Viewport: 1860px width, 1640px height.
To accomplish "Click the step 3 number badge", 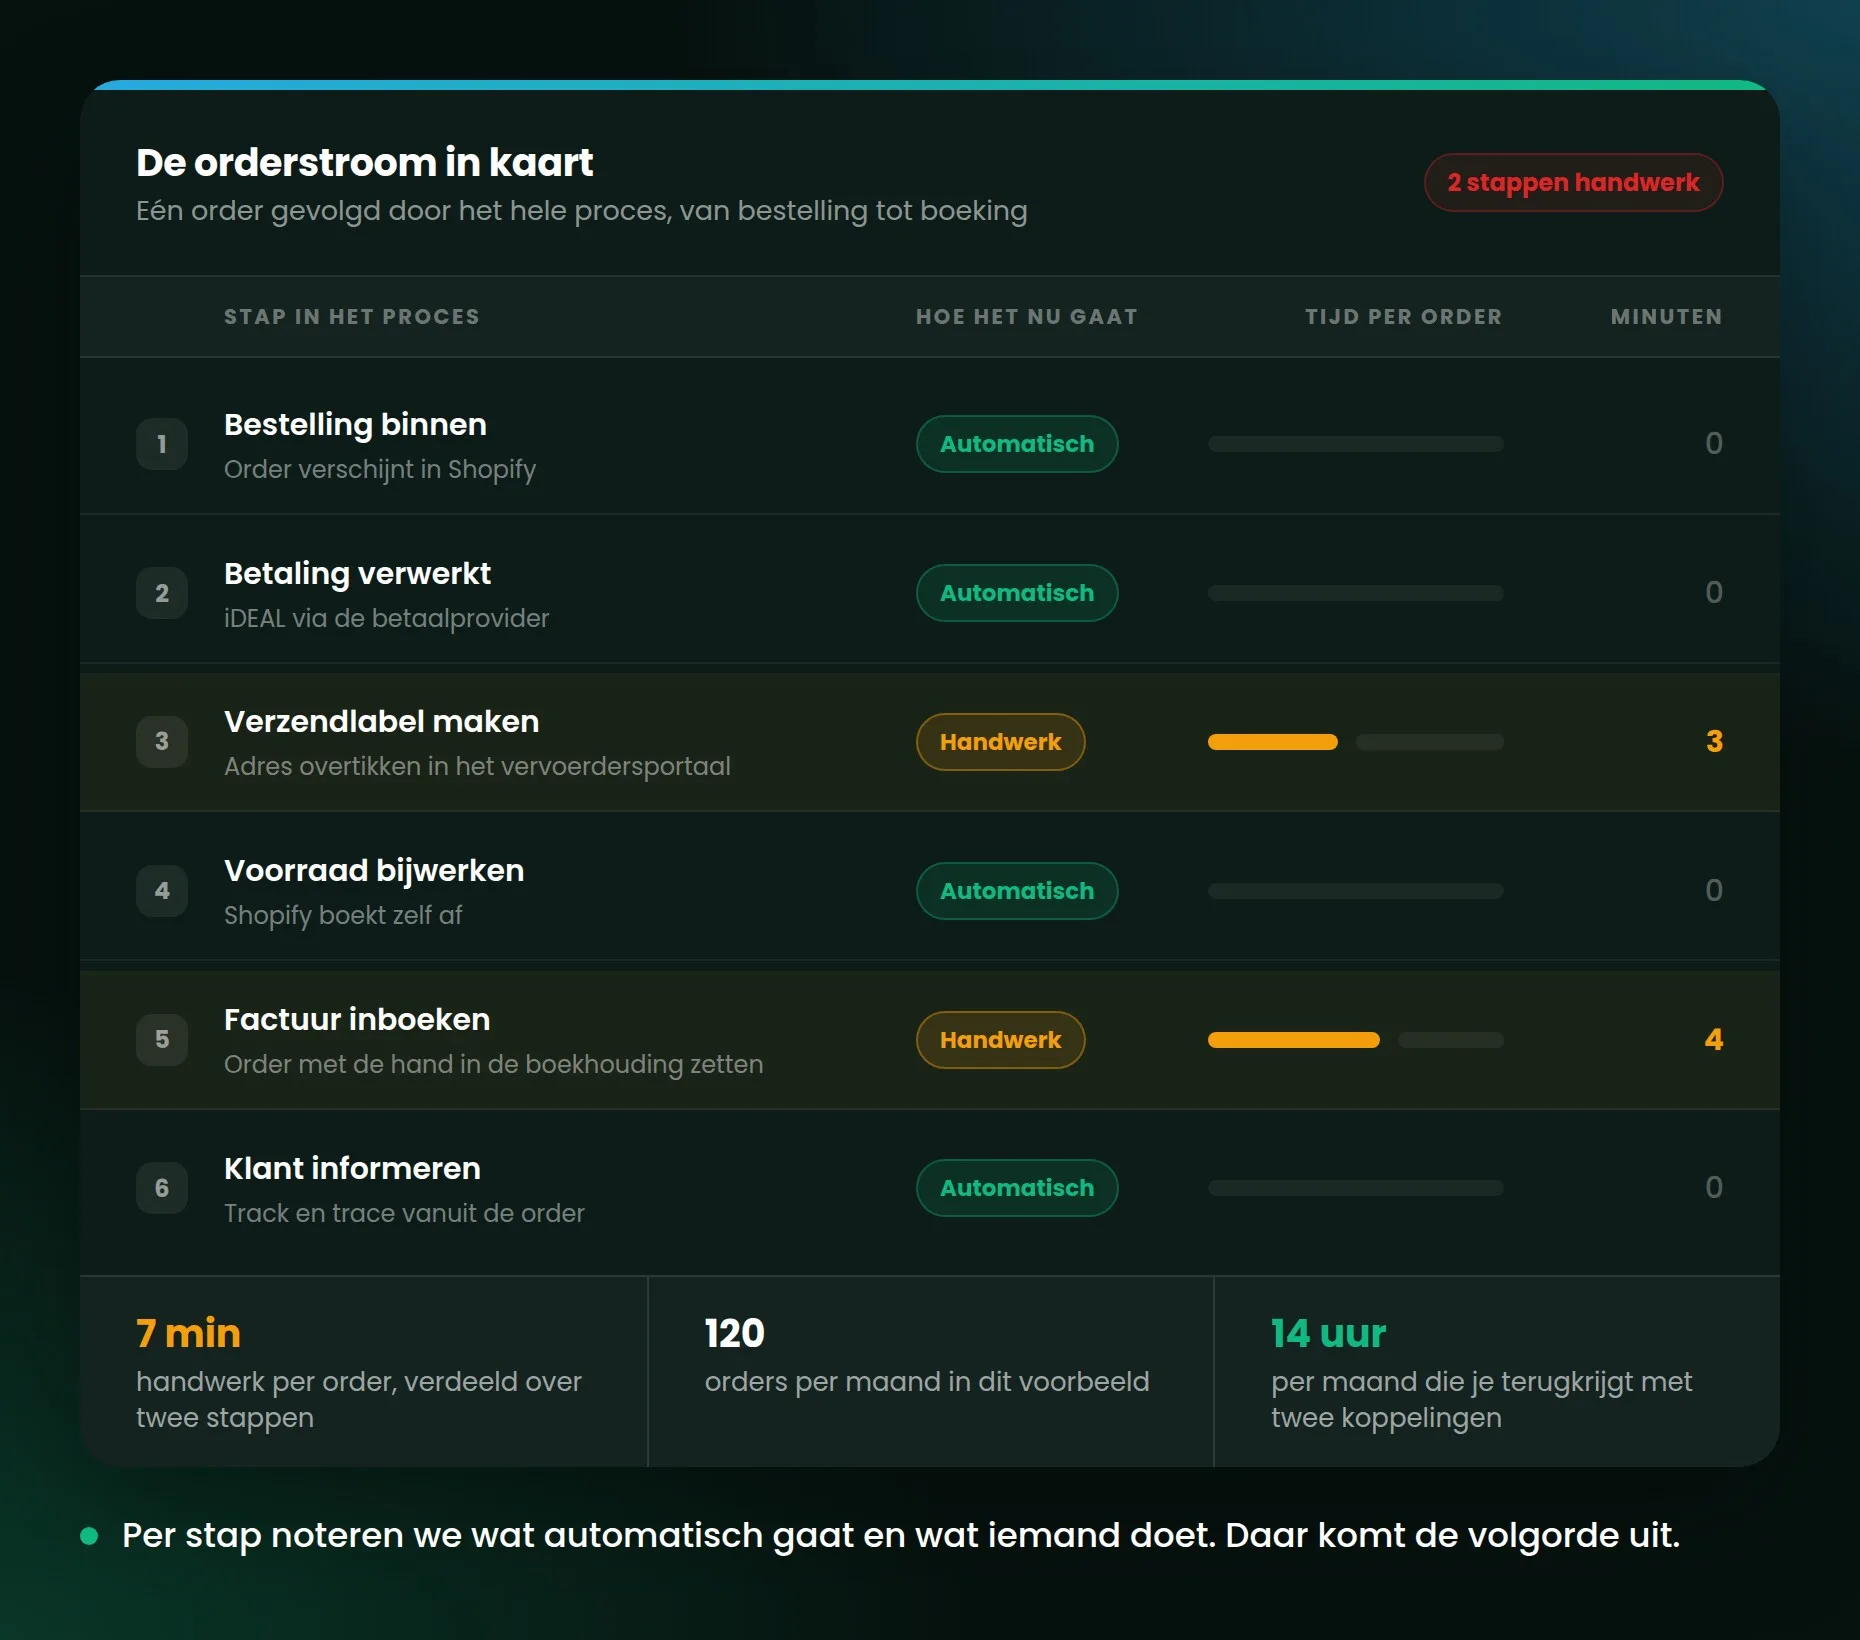I will tap(162, 741).
